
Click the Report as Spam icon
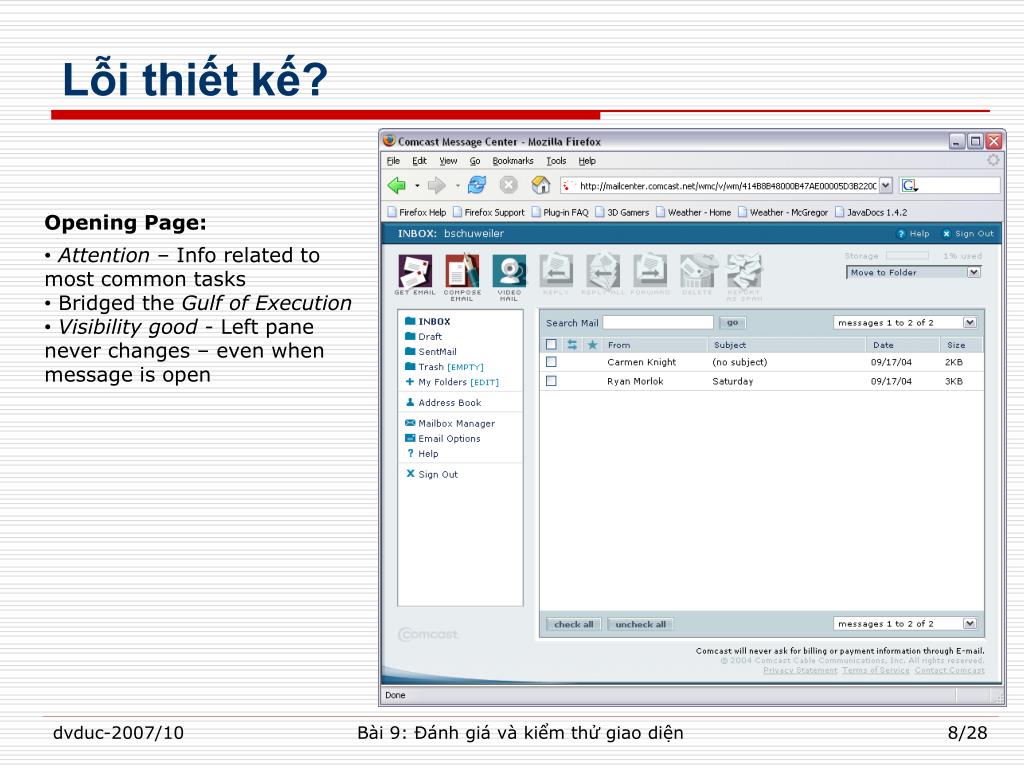744,271
